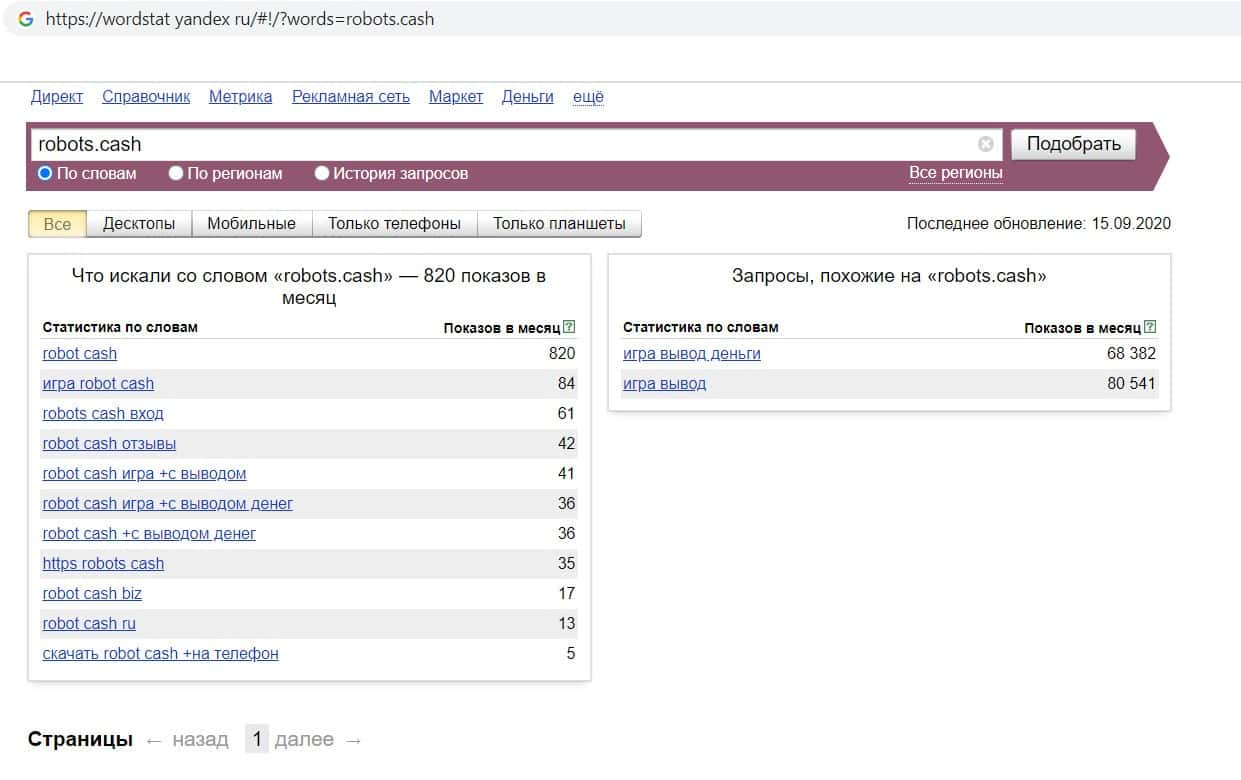
Task: Switch to 'Только планшеты' tab
Action: click(x=559, y=224)
